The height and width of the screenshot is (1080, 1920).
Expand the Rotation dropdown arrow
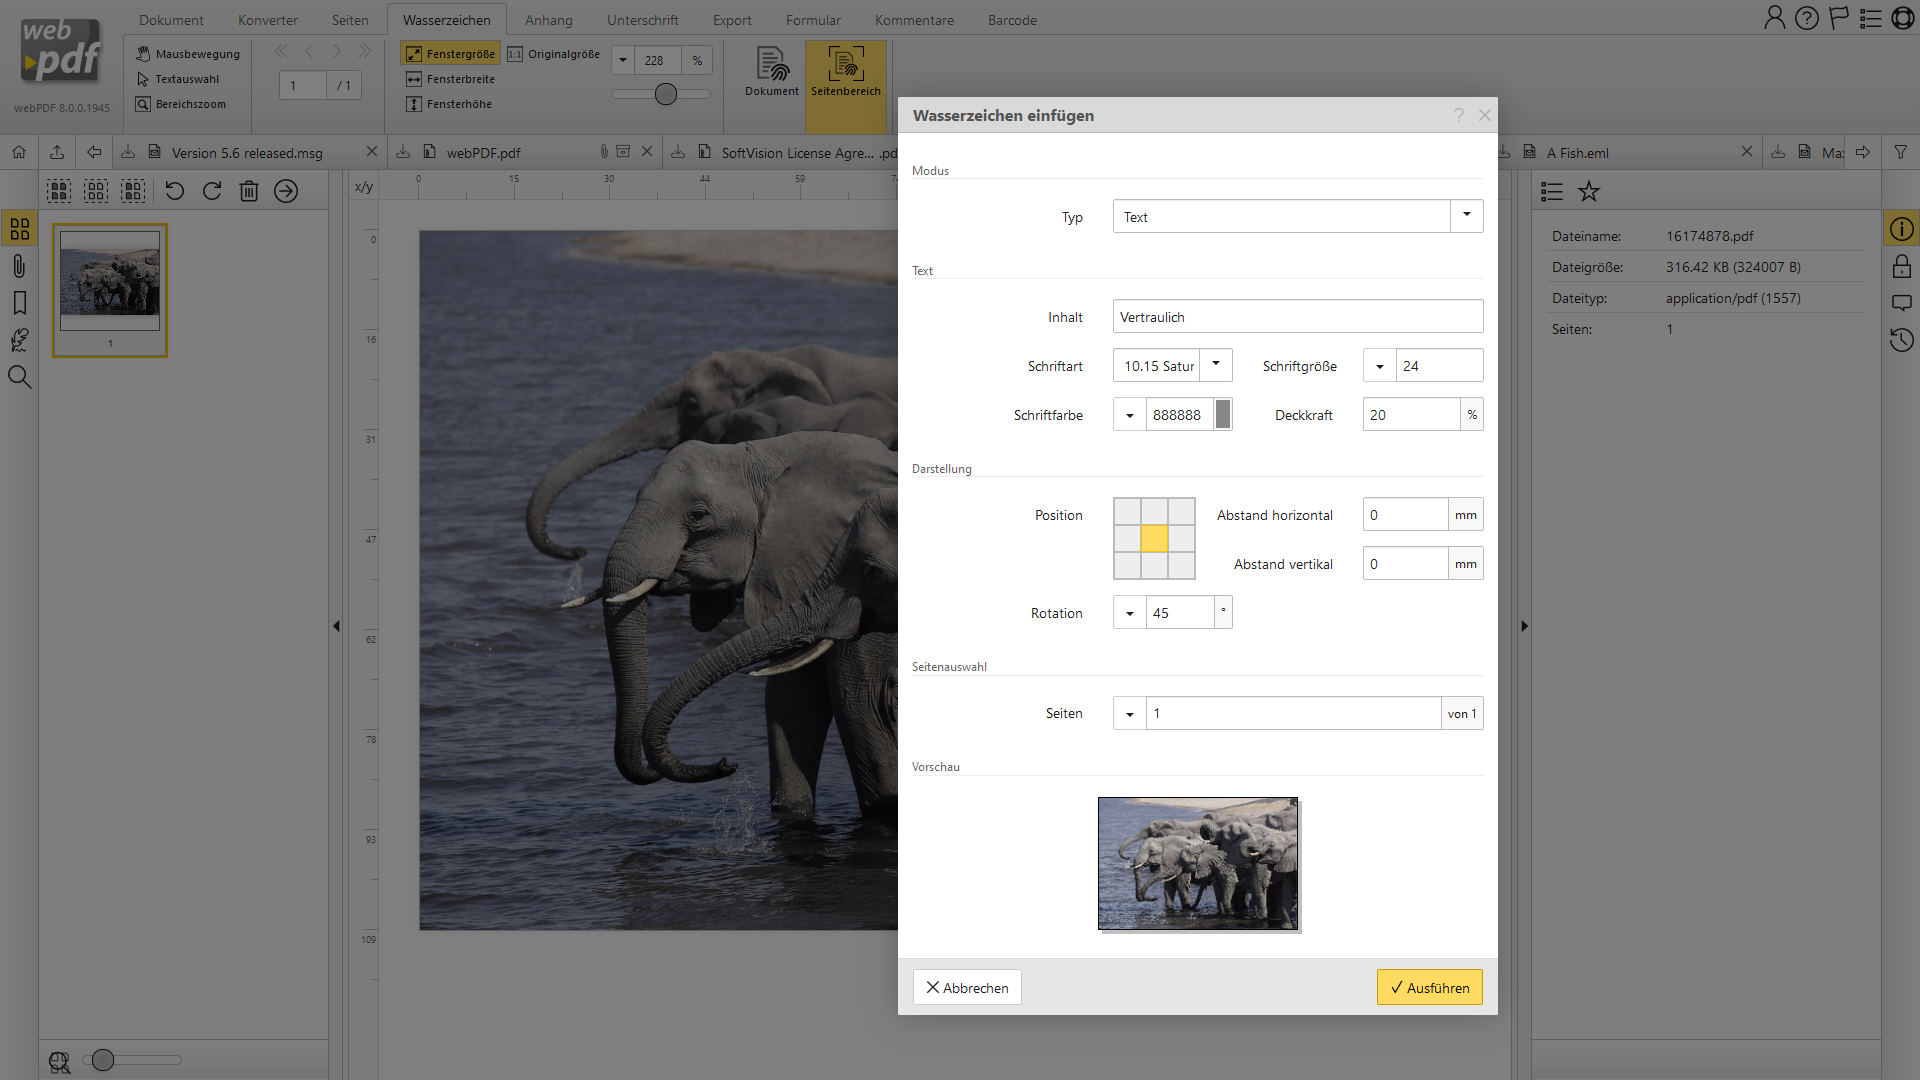(x=1130, y=613)
